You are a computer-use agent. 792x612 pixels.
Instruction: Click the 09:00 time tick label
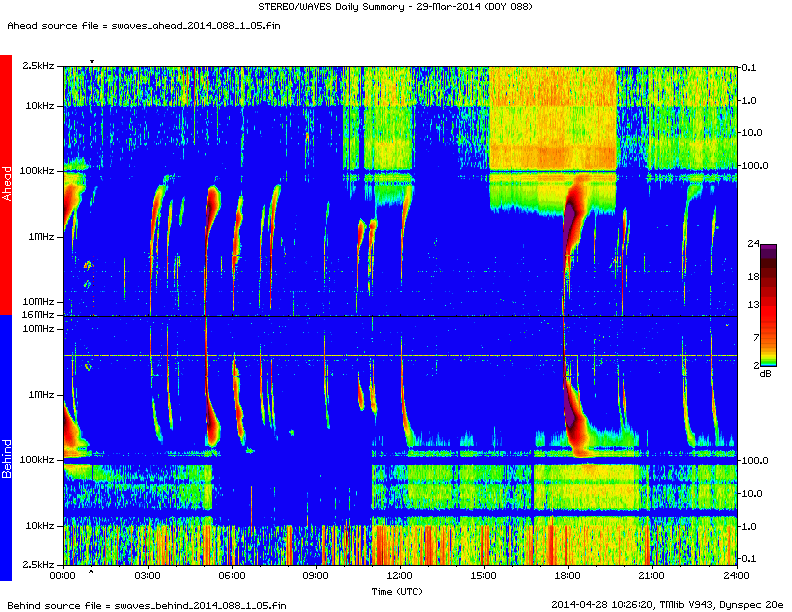point(316,576)
